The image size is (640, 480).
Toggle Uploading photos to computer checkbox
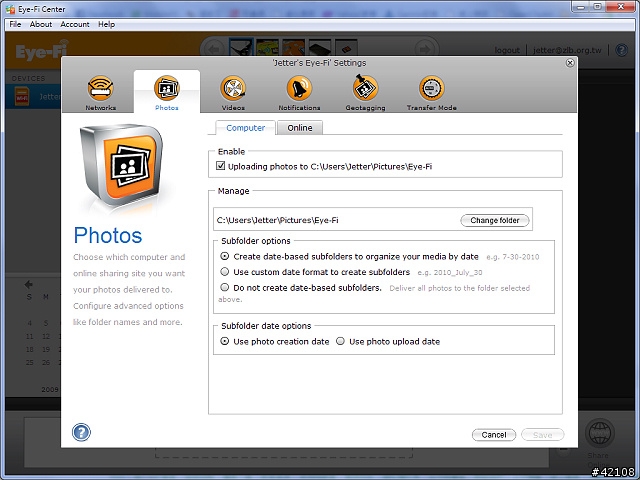(x=220, y=166)
